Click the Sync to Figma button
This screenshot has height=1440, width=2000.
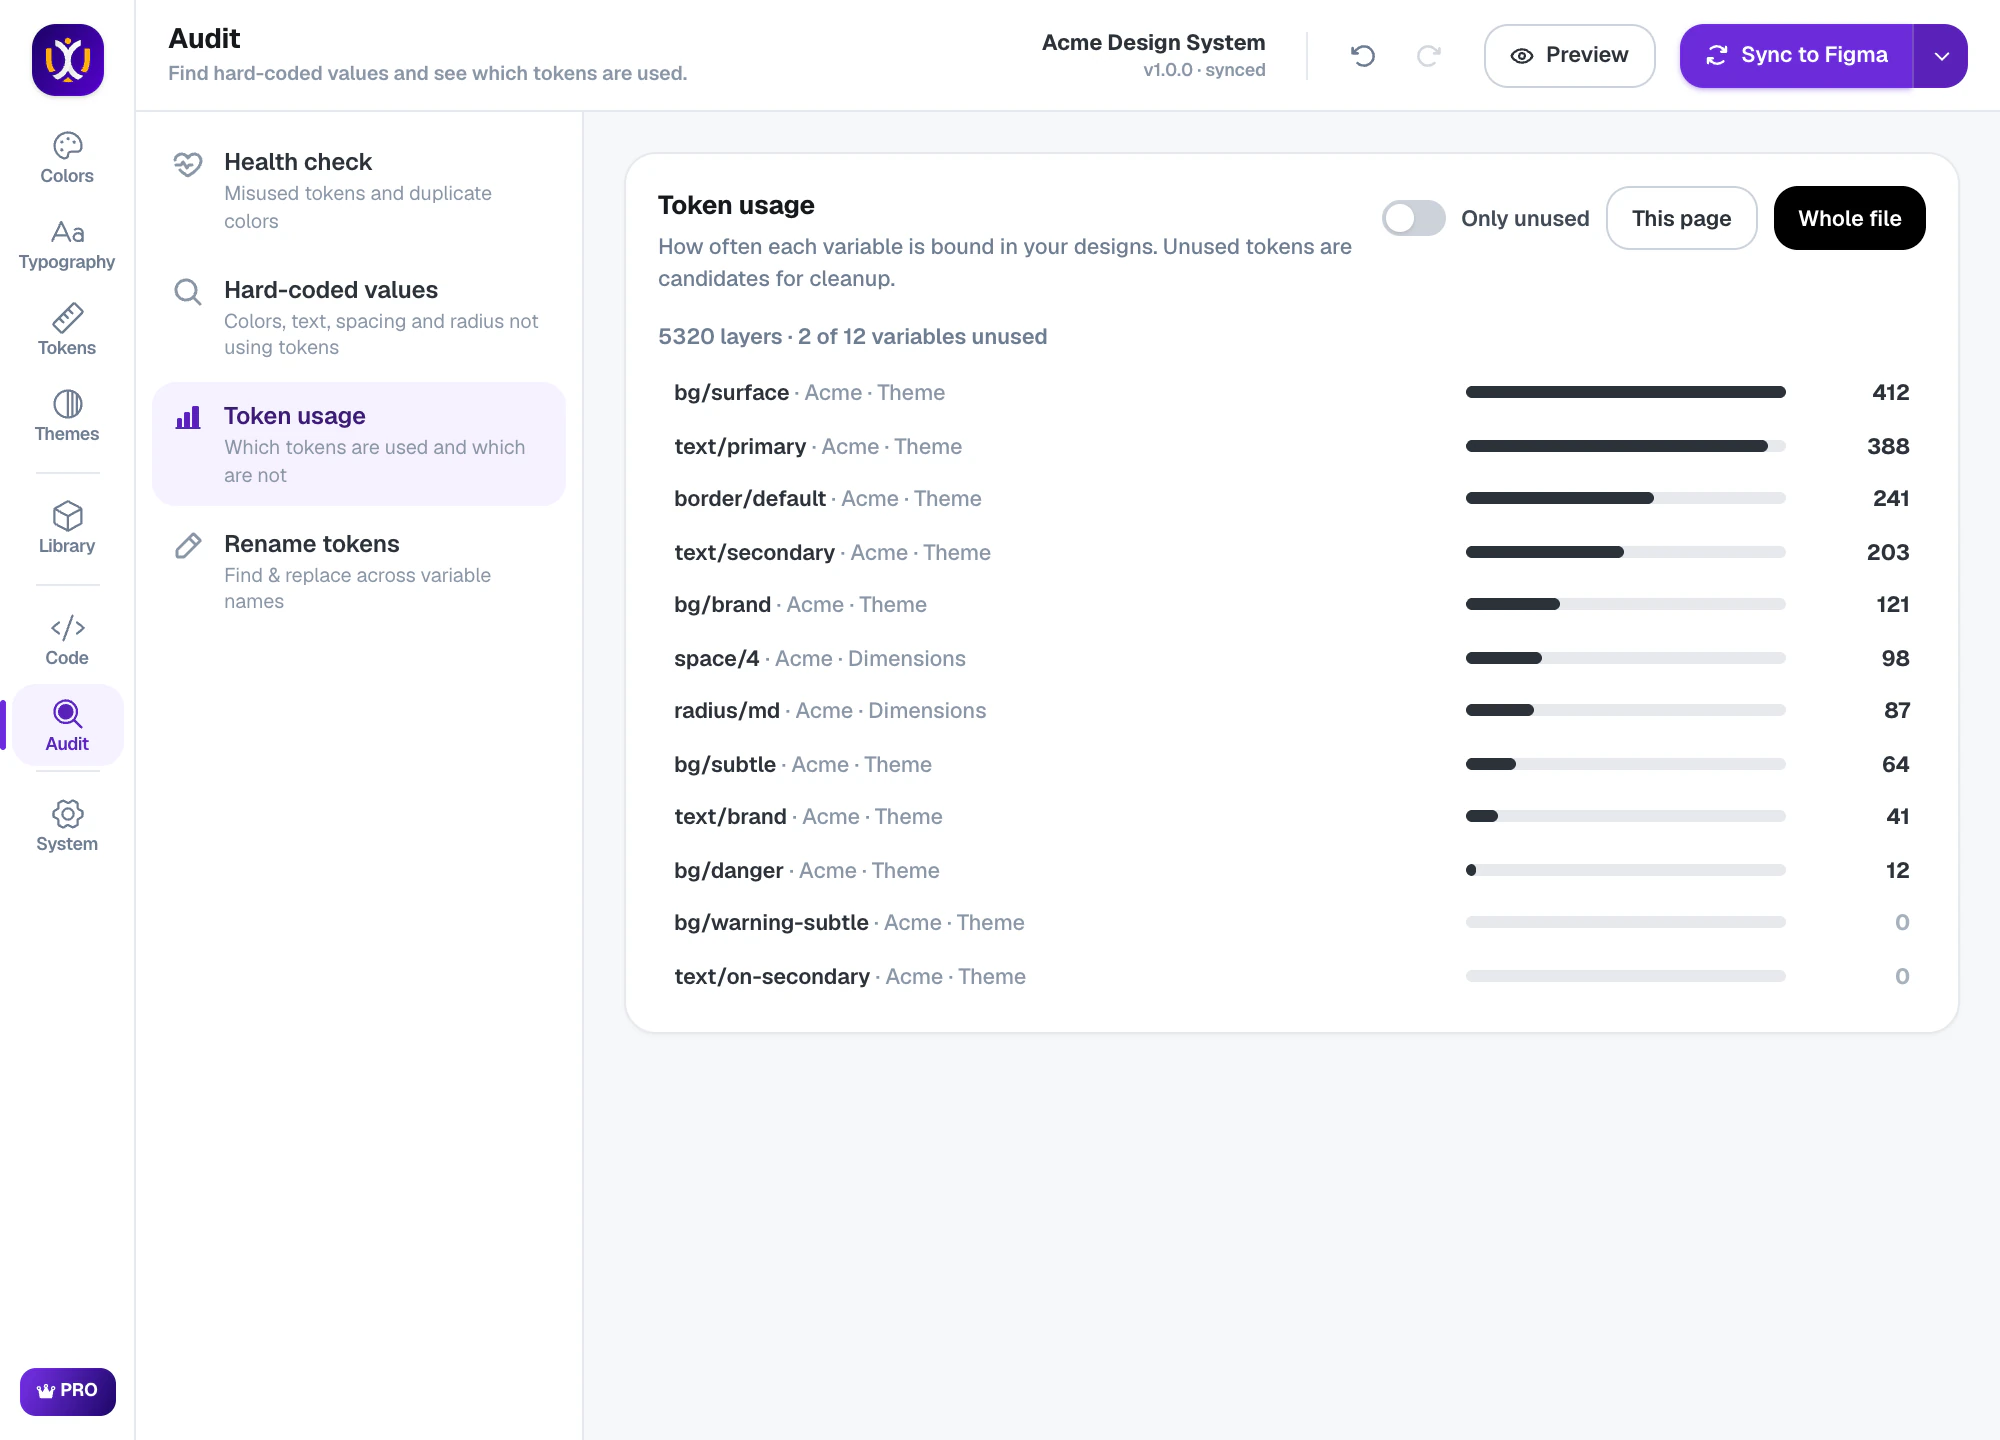coord(1797,56)
